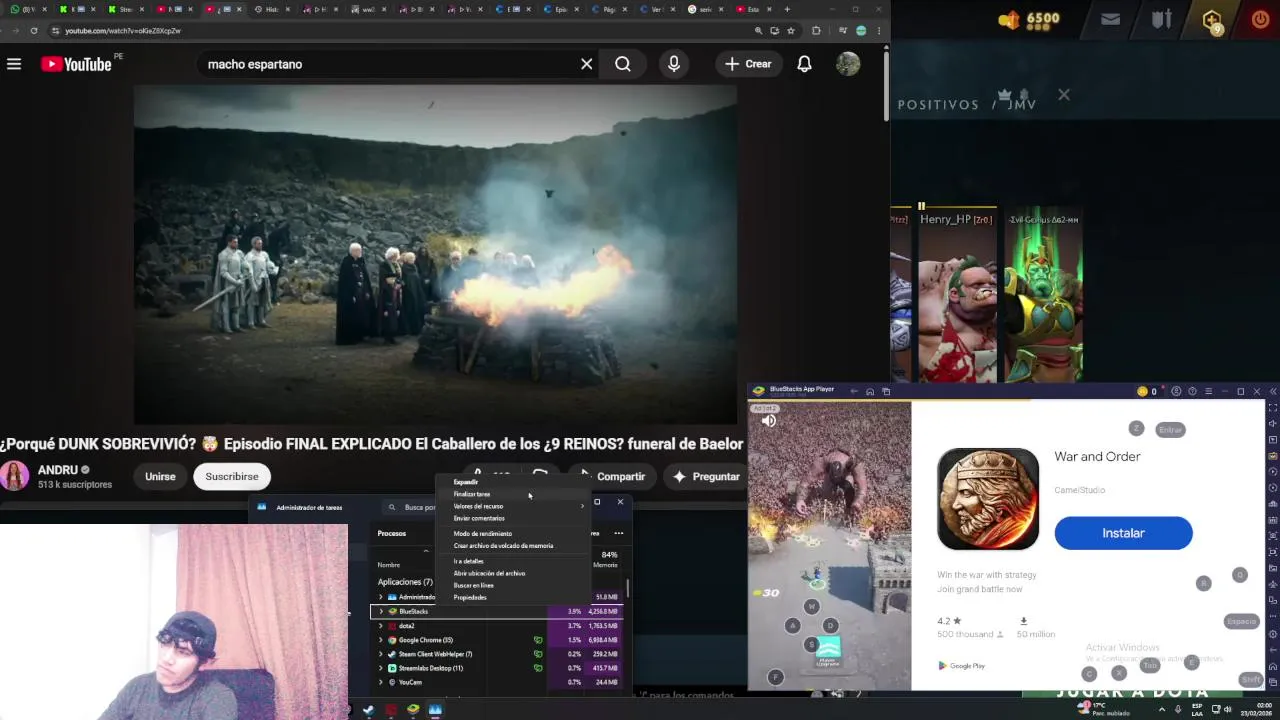Open the BlueStacks account profile icon
This screenshot has width=1280, height=720.
(x=1176, y=391)
